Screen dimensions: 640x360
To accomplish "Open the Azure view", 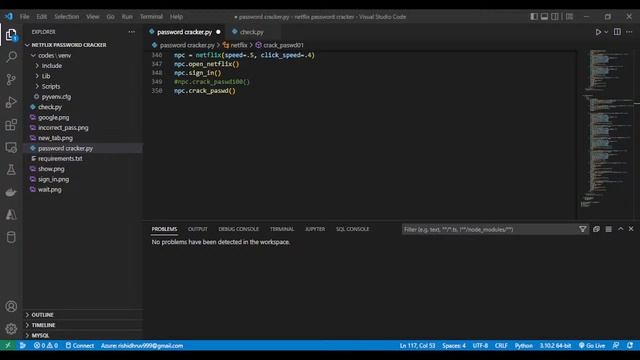I will (x=11, y=214).
